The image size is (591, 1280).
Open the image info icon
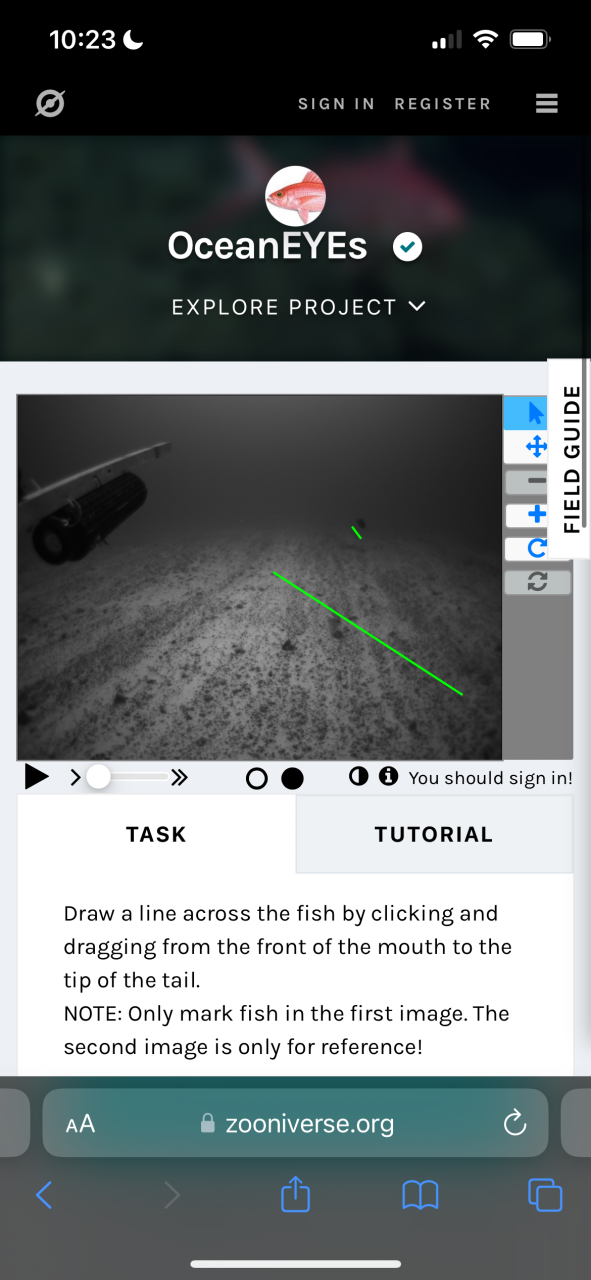tap(388, 776)
